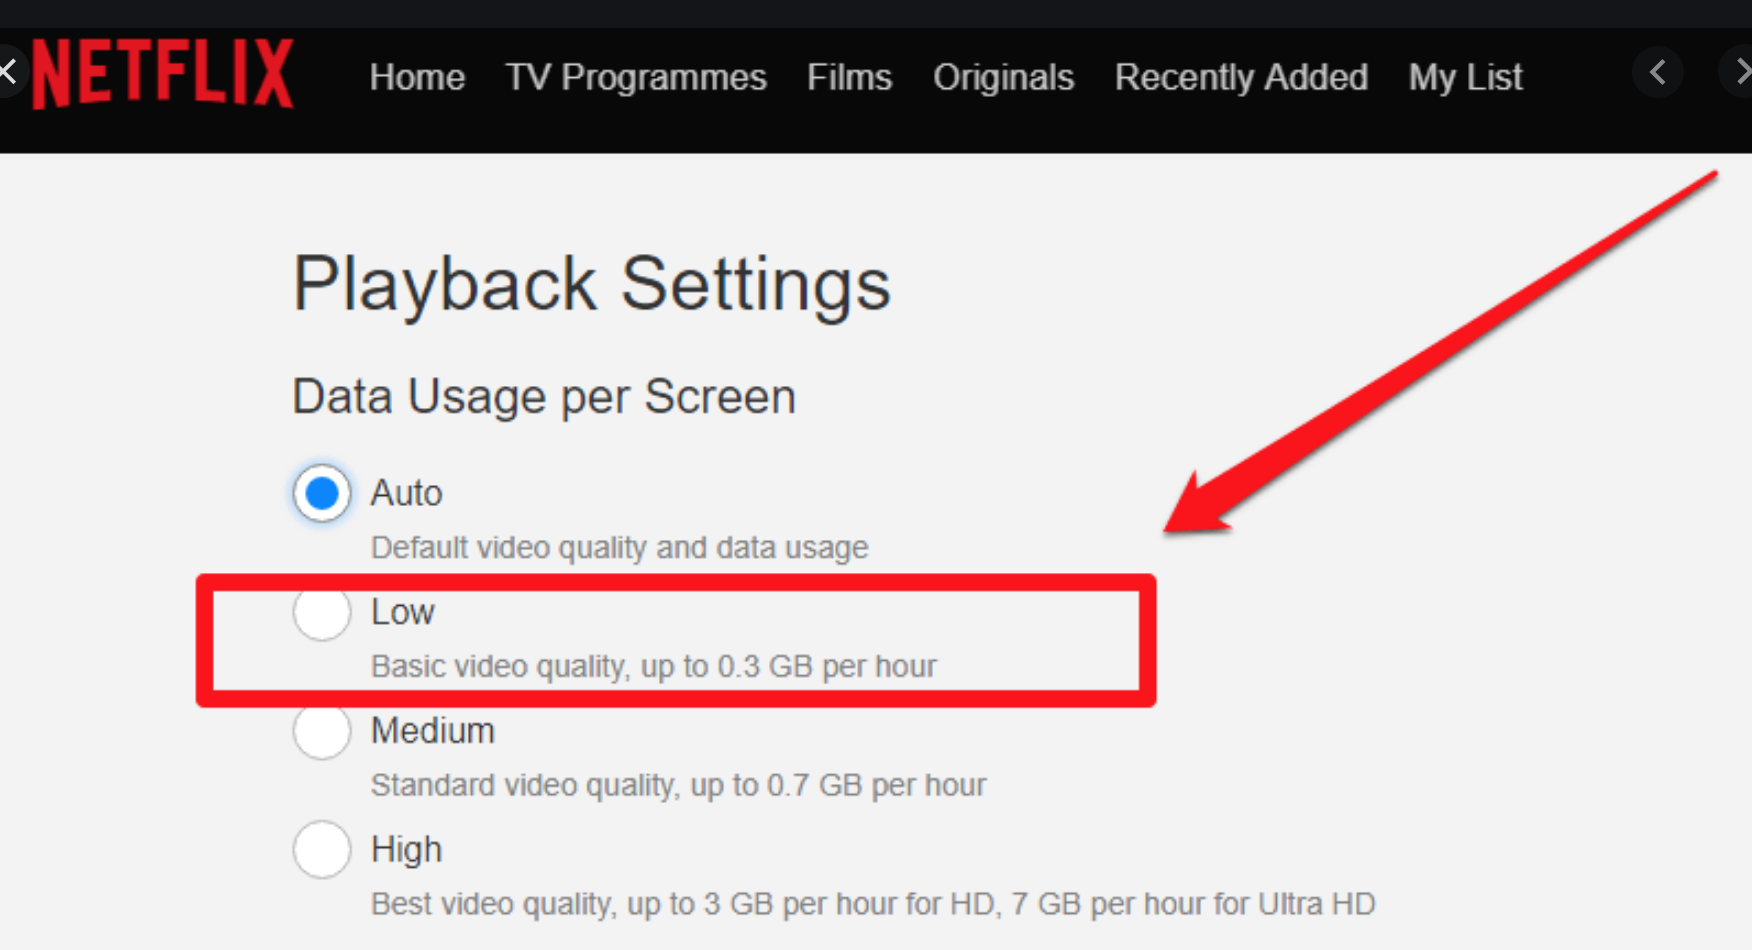Click the 'Best video quality' description text
Image resolution: width=1752 pixels, height=950 pixels.
point(872,904)
